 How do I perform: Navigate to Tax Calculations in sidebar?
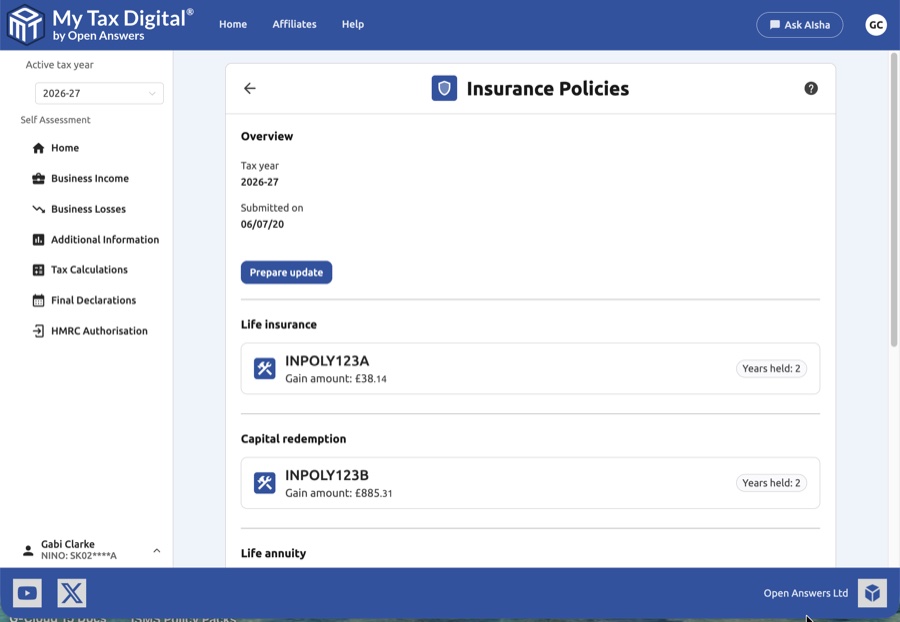tap(89, 270)
